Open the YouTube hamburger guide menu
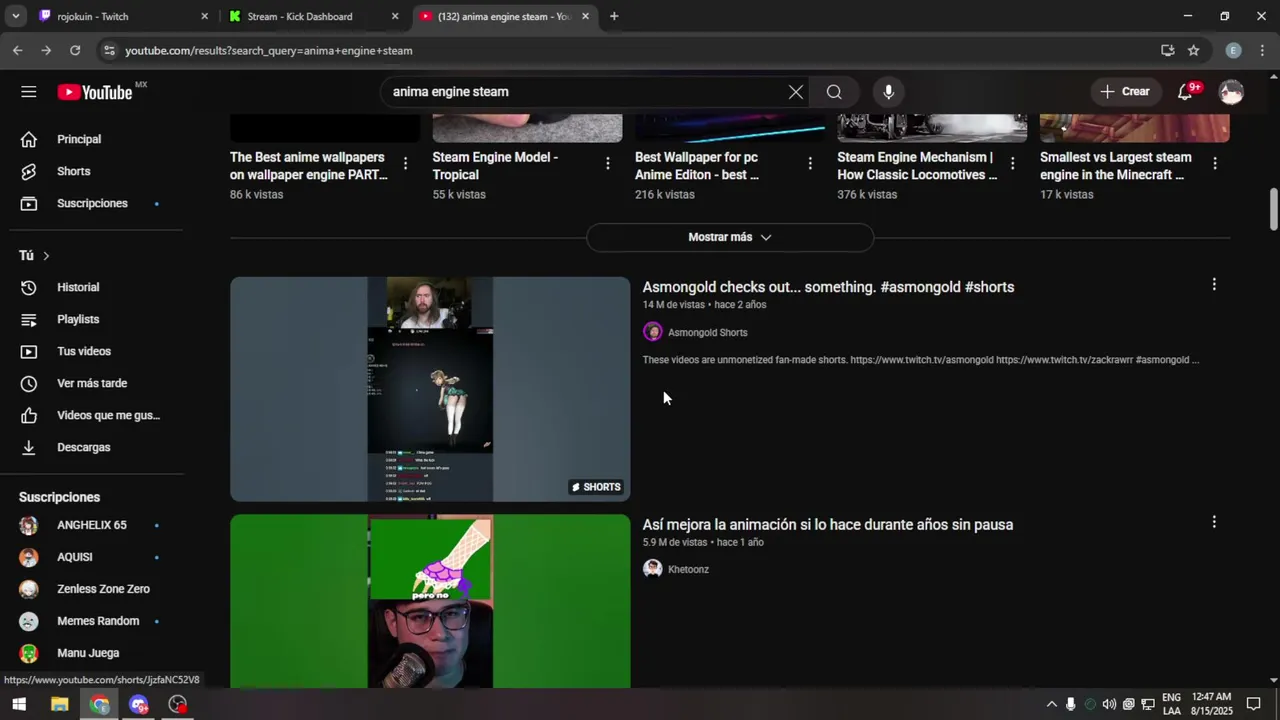The height and width of the screenshot is (720, 1280). click(28, 92)
